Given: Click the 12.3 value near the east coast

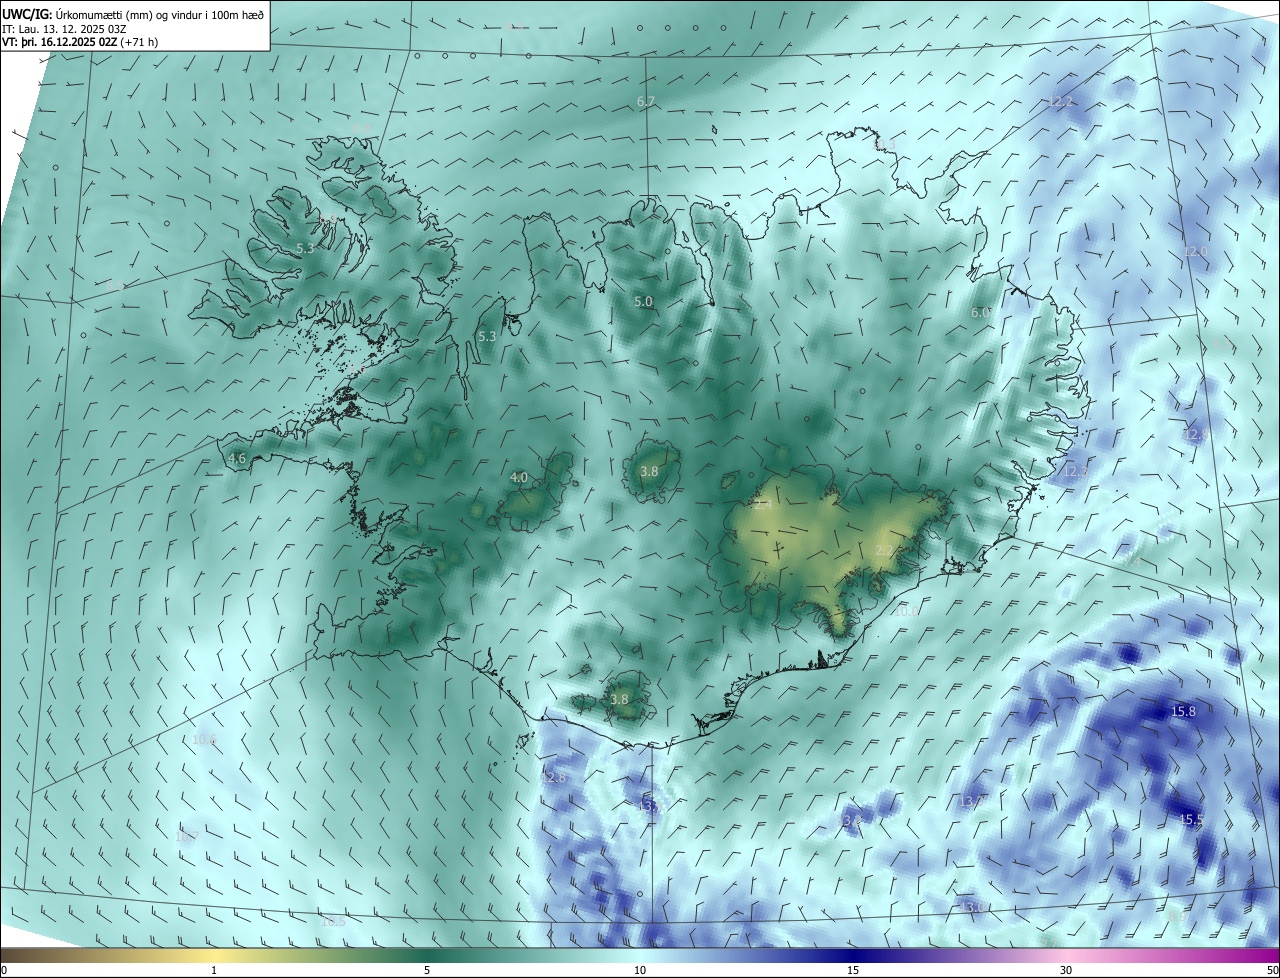Looking at the screenshot, I should (1075, 470).
